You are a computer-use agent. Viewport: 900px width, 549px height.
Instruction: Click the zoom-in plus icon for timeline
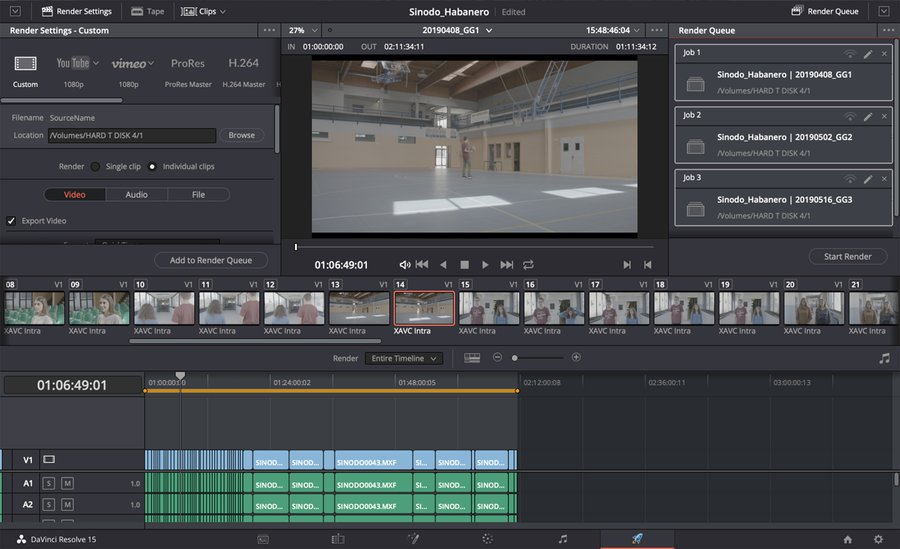(576, 358)
